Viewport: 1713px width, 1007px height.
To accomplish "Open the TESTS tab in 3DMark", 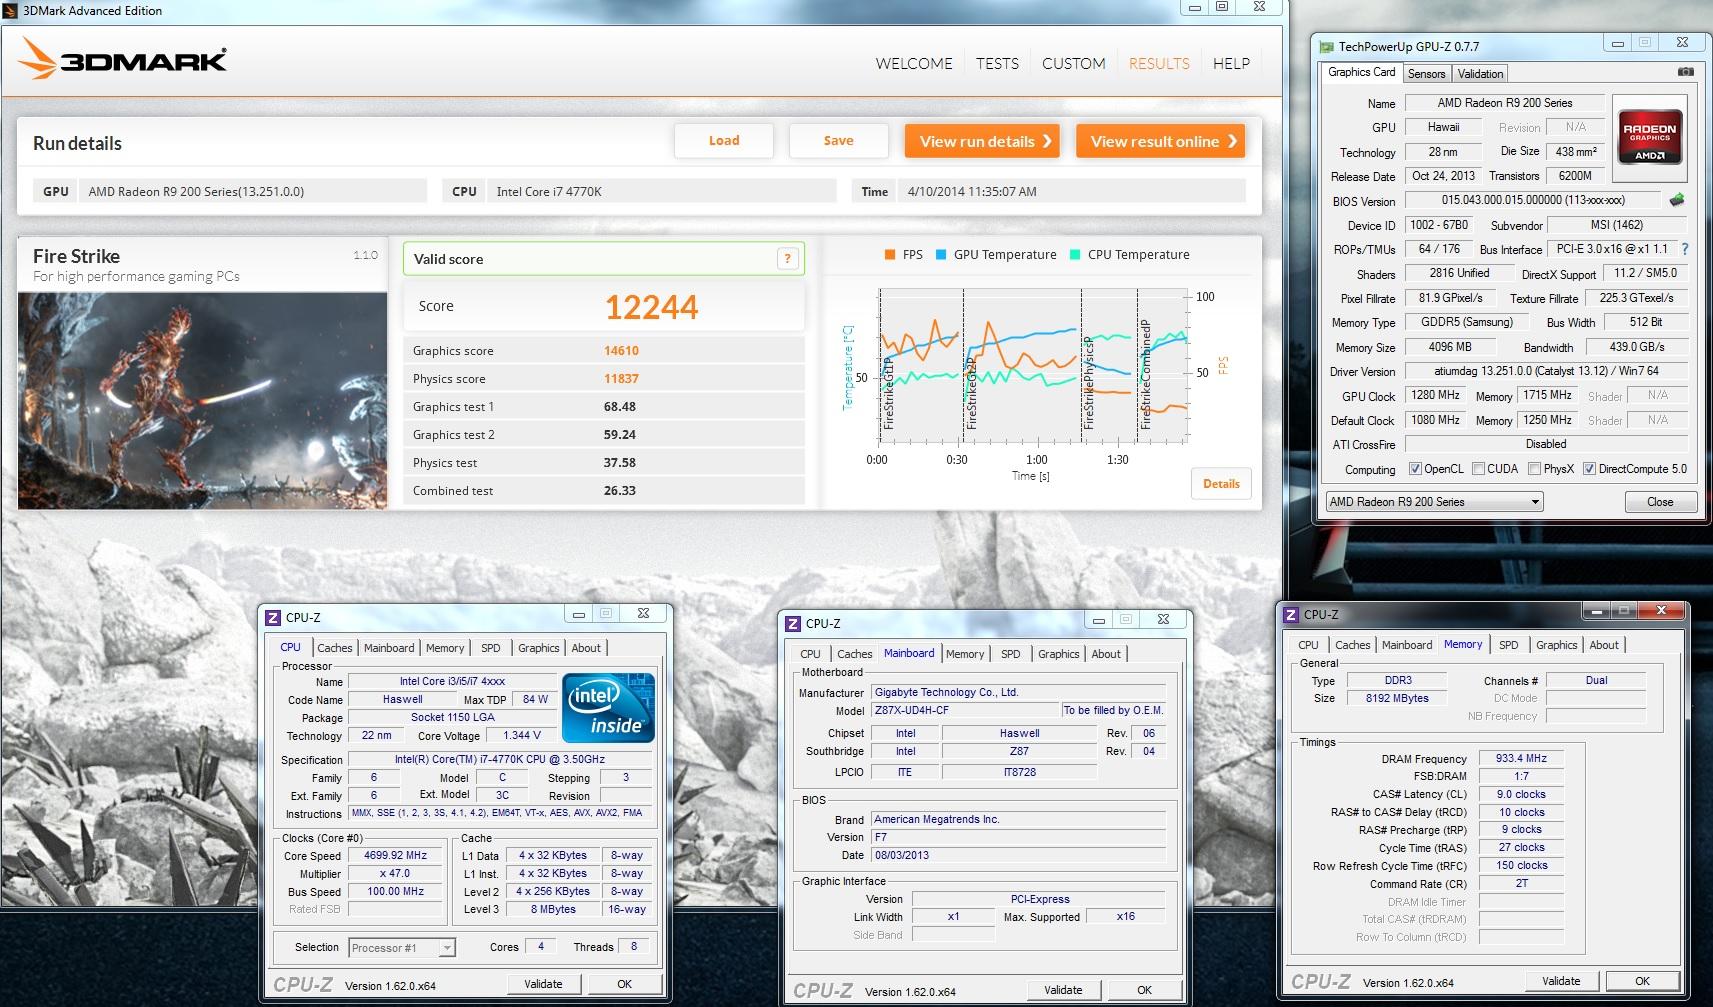I will (x=997, y=63).
